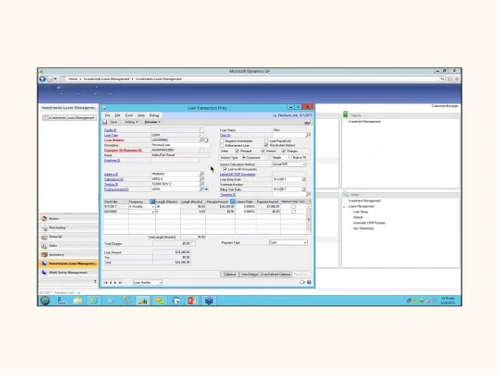500x375 pixels.
Task: Click the blue icon beside Interest Rate column header
Action: click(x=233, y=202)
